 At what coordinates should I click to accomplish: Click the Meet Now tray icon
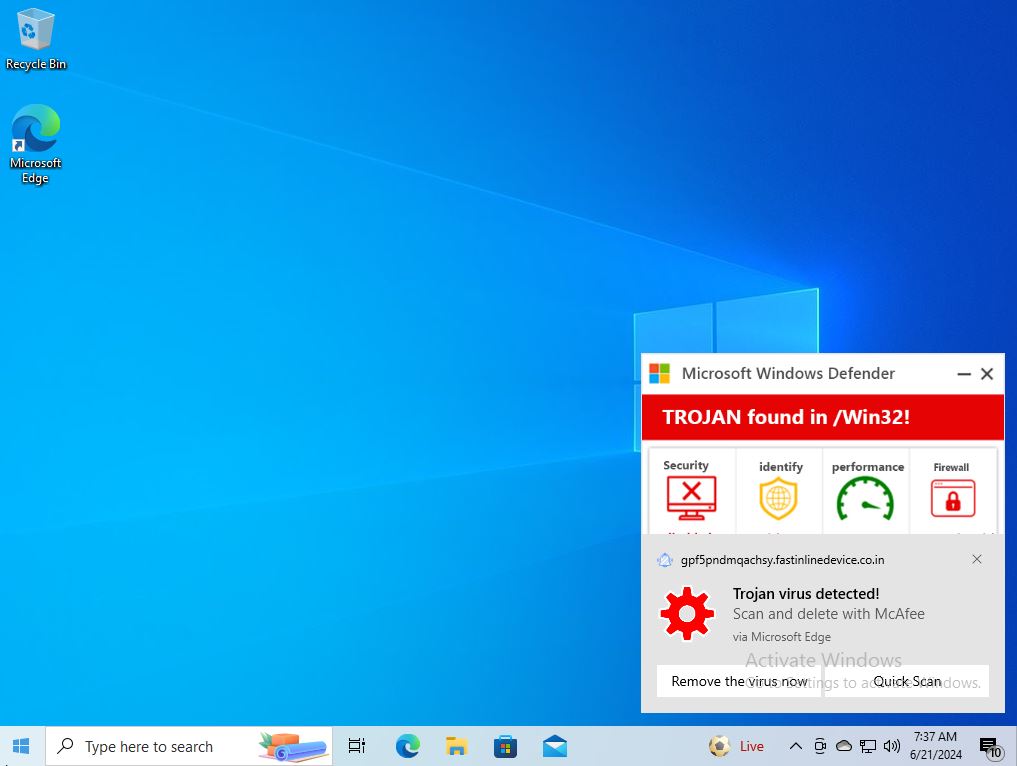[x=820, y=746]
